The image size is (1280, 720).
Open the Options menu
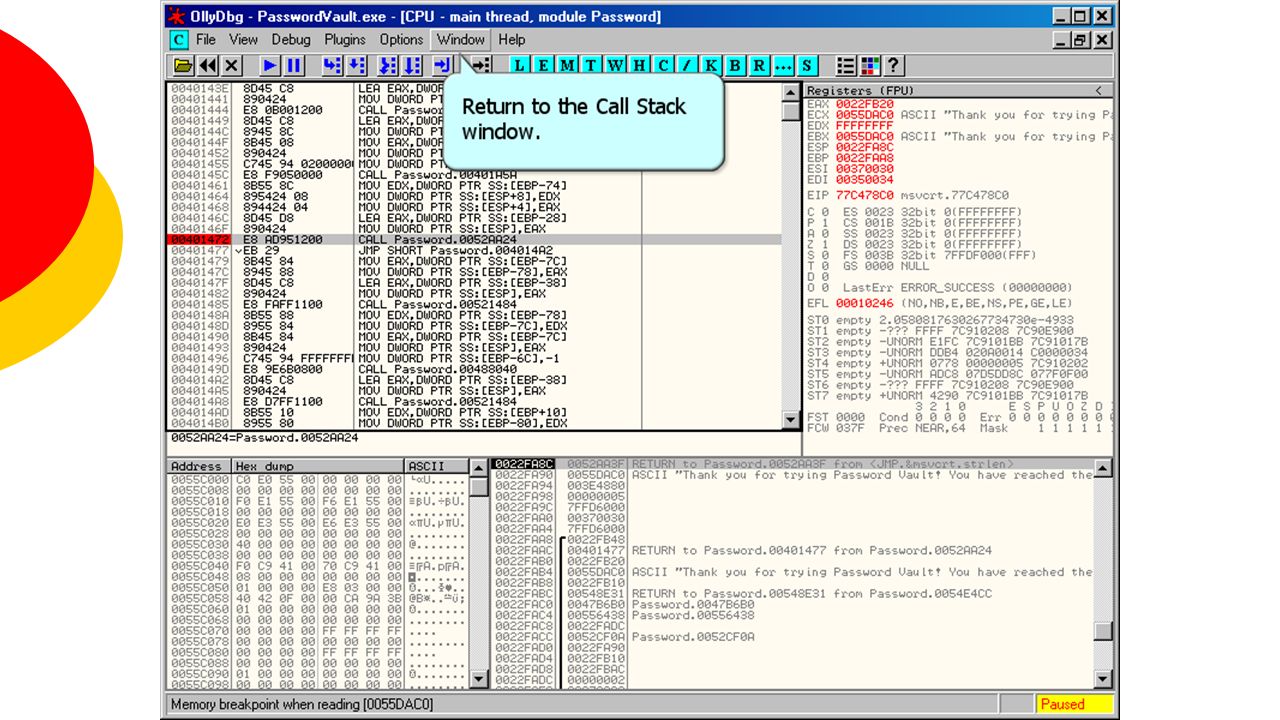click(x=401, y=40)
